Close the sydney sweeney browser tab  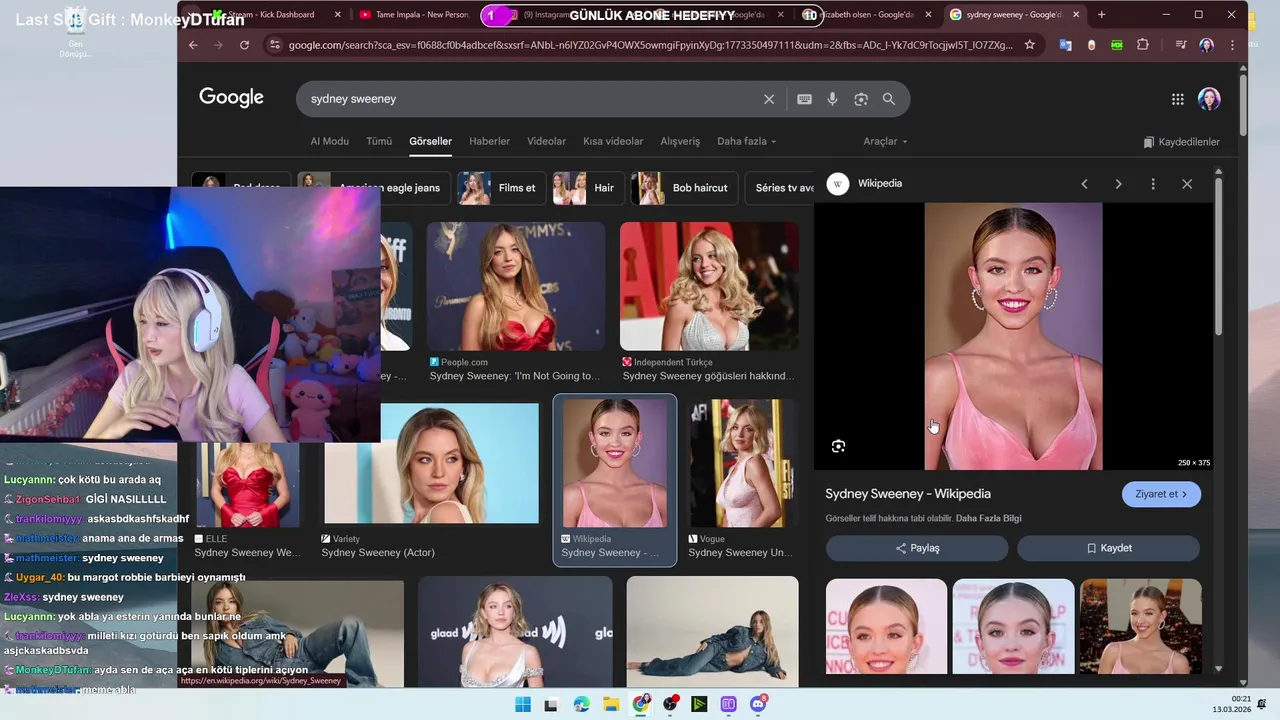click(1076, 15)
